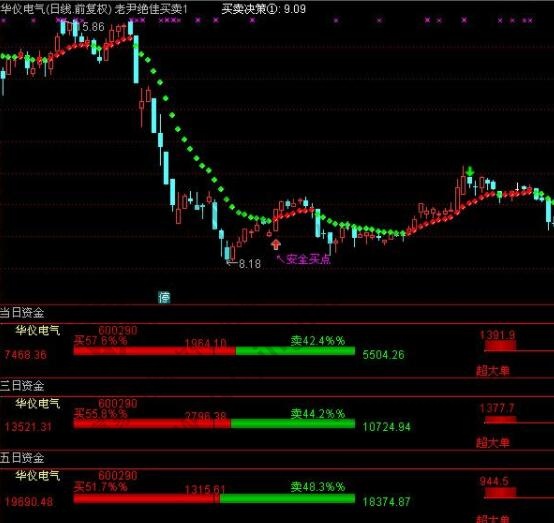
Task: Click the 买卖决策①: 9.09 indicator value
Action: 264,9
